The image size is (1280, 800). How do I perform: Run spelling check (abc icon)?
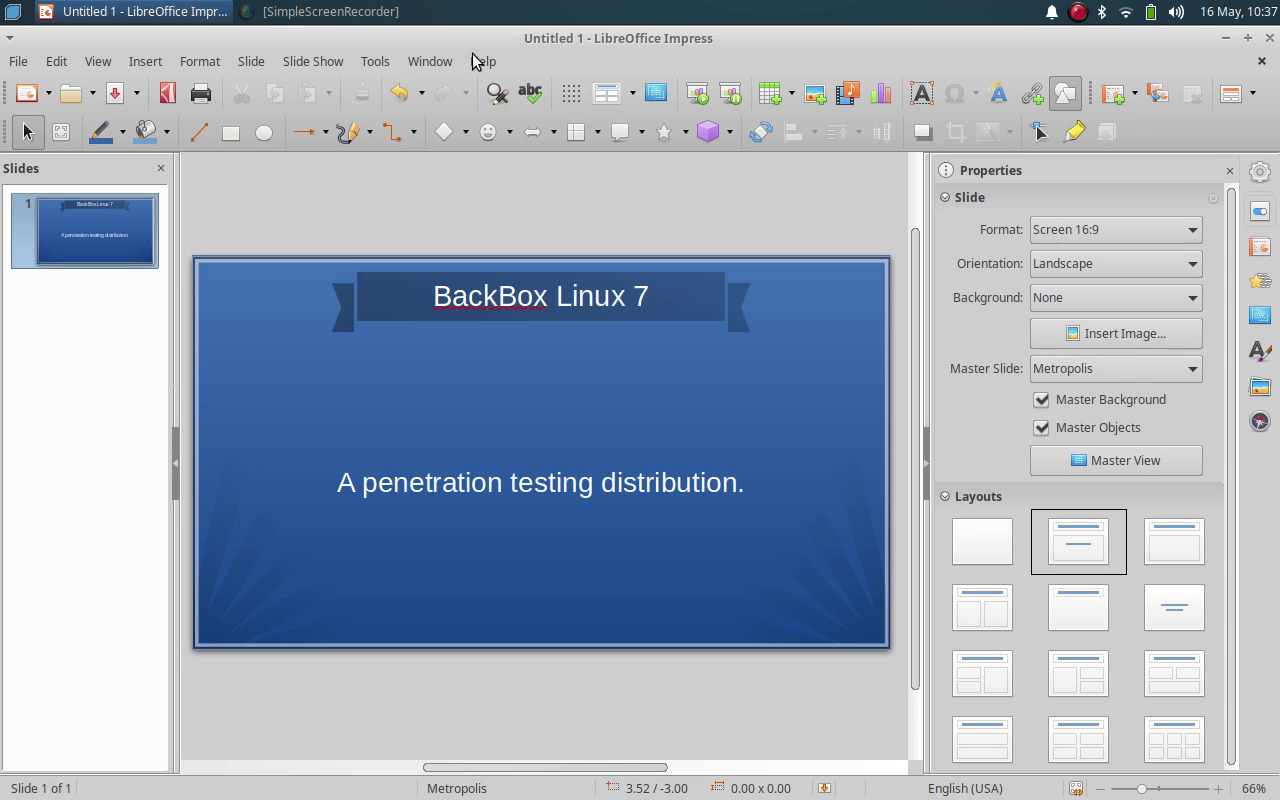tap(530, 93)
